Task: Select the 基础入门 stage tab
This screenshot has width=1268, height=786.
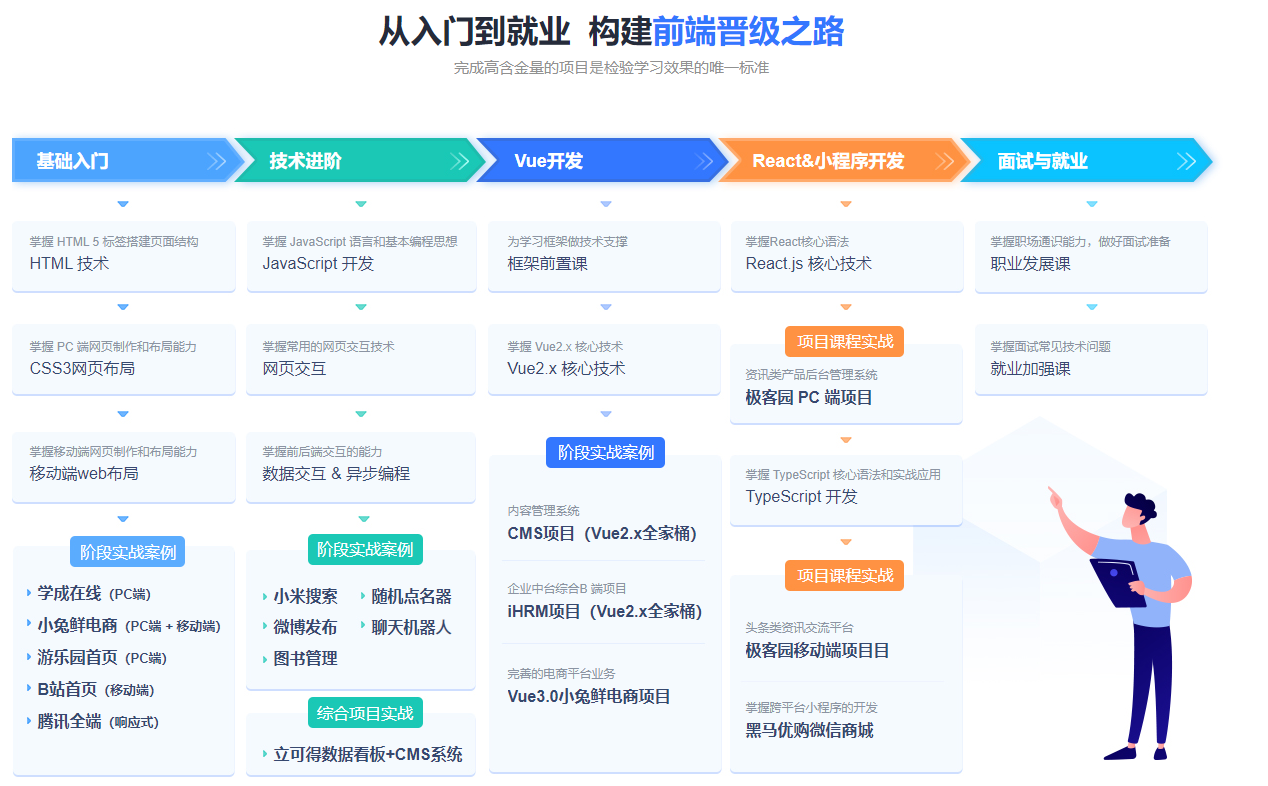Action: click(x=73, y=161)
